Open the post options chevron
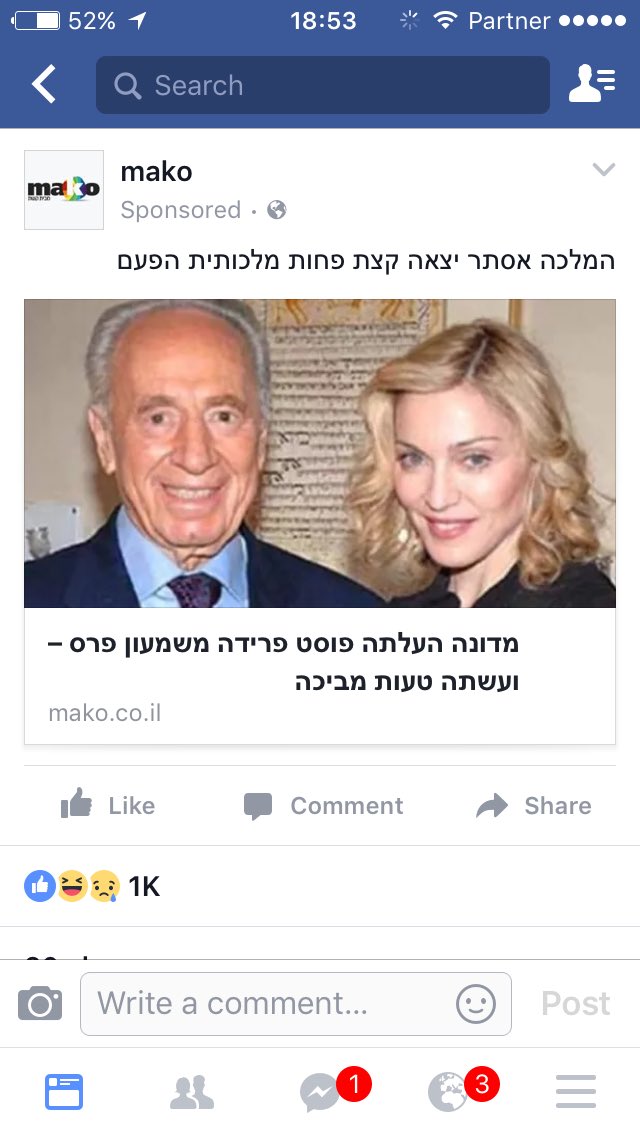 tap(604, 170)
